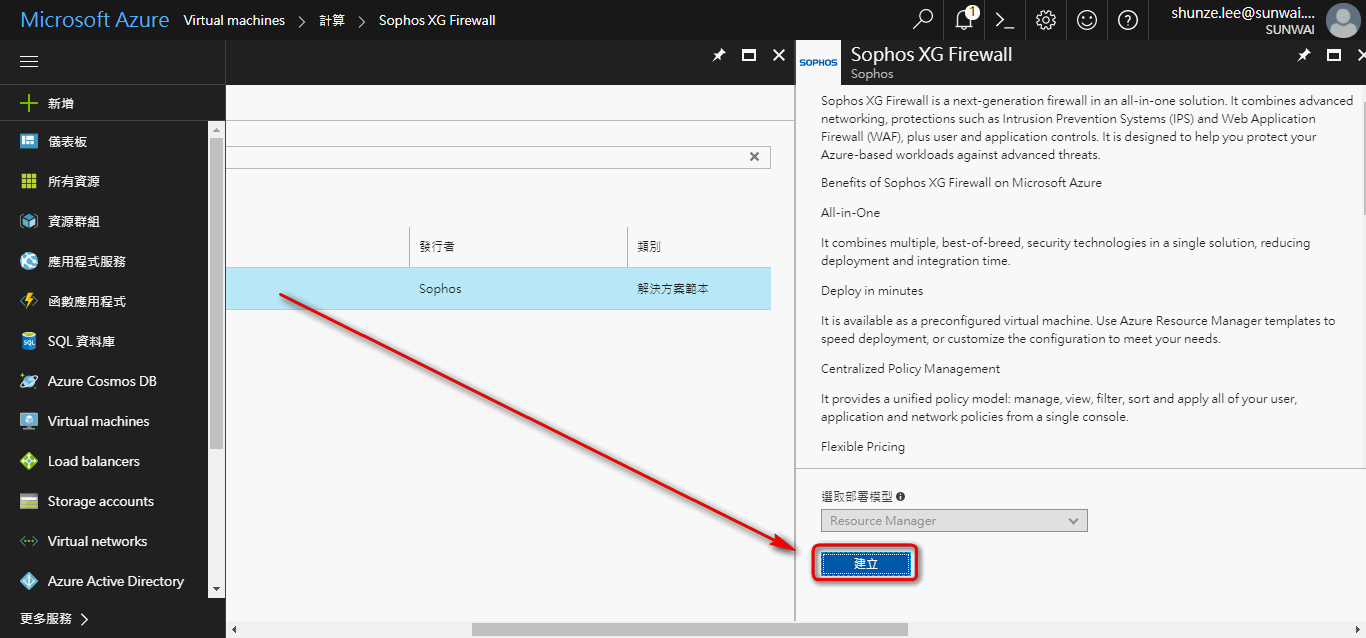The height and width of the screenshot is (638, 1366).
Task: Click the 建立 create button
Action: (x=866, y=564)
